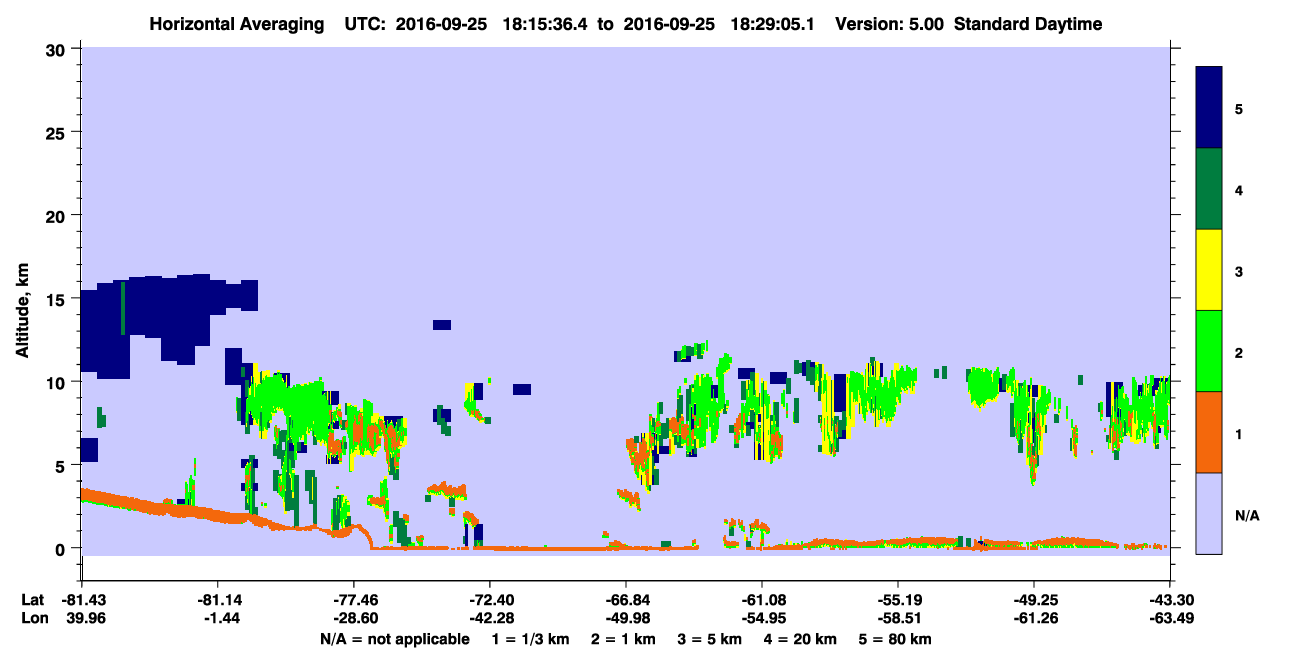
Task: Click the lavender N/A legend swatch
Action: (1209, 512)
